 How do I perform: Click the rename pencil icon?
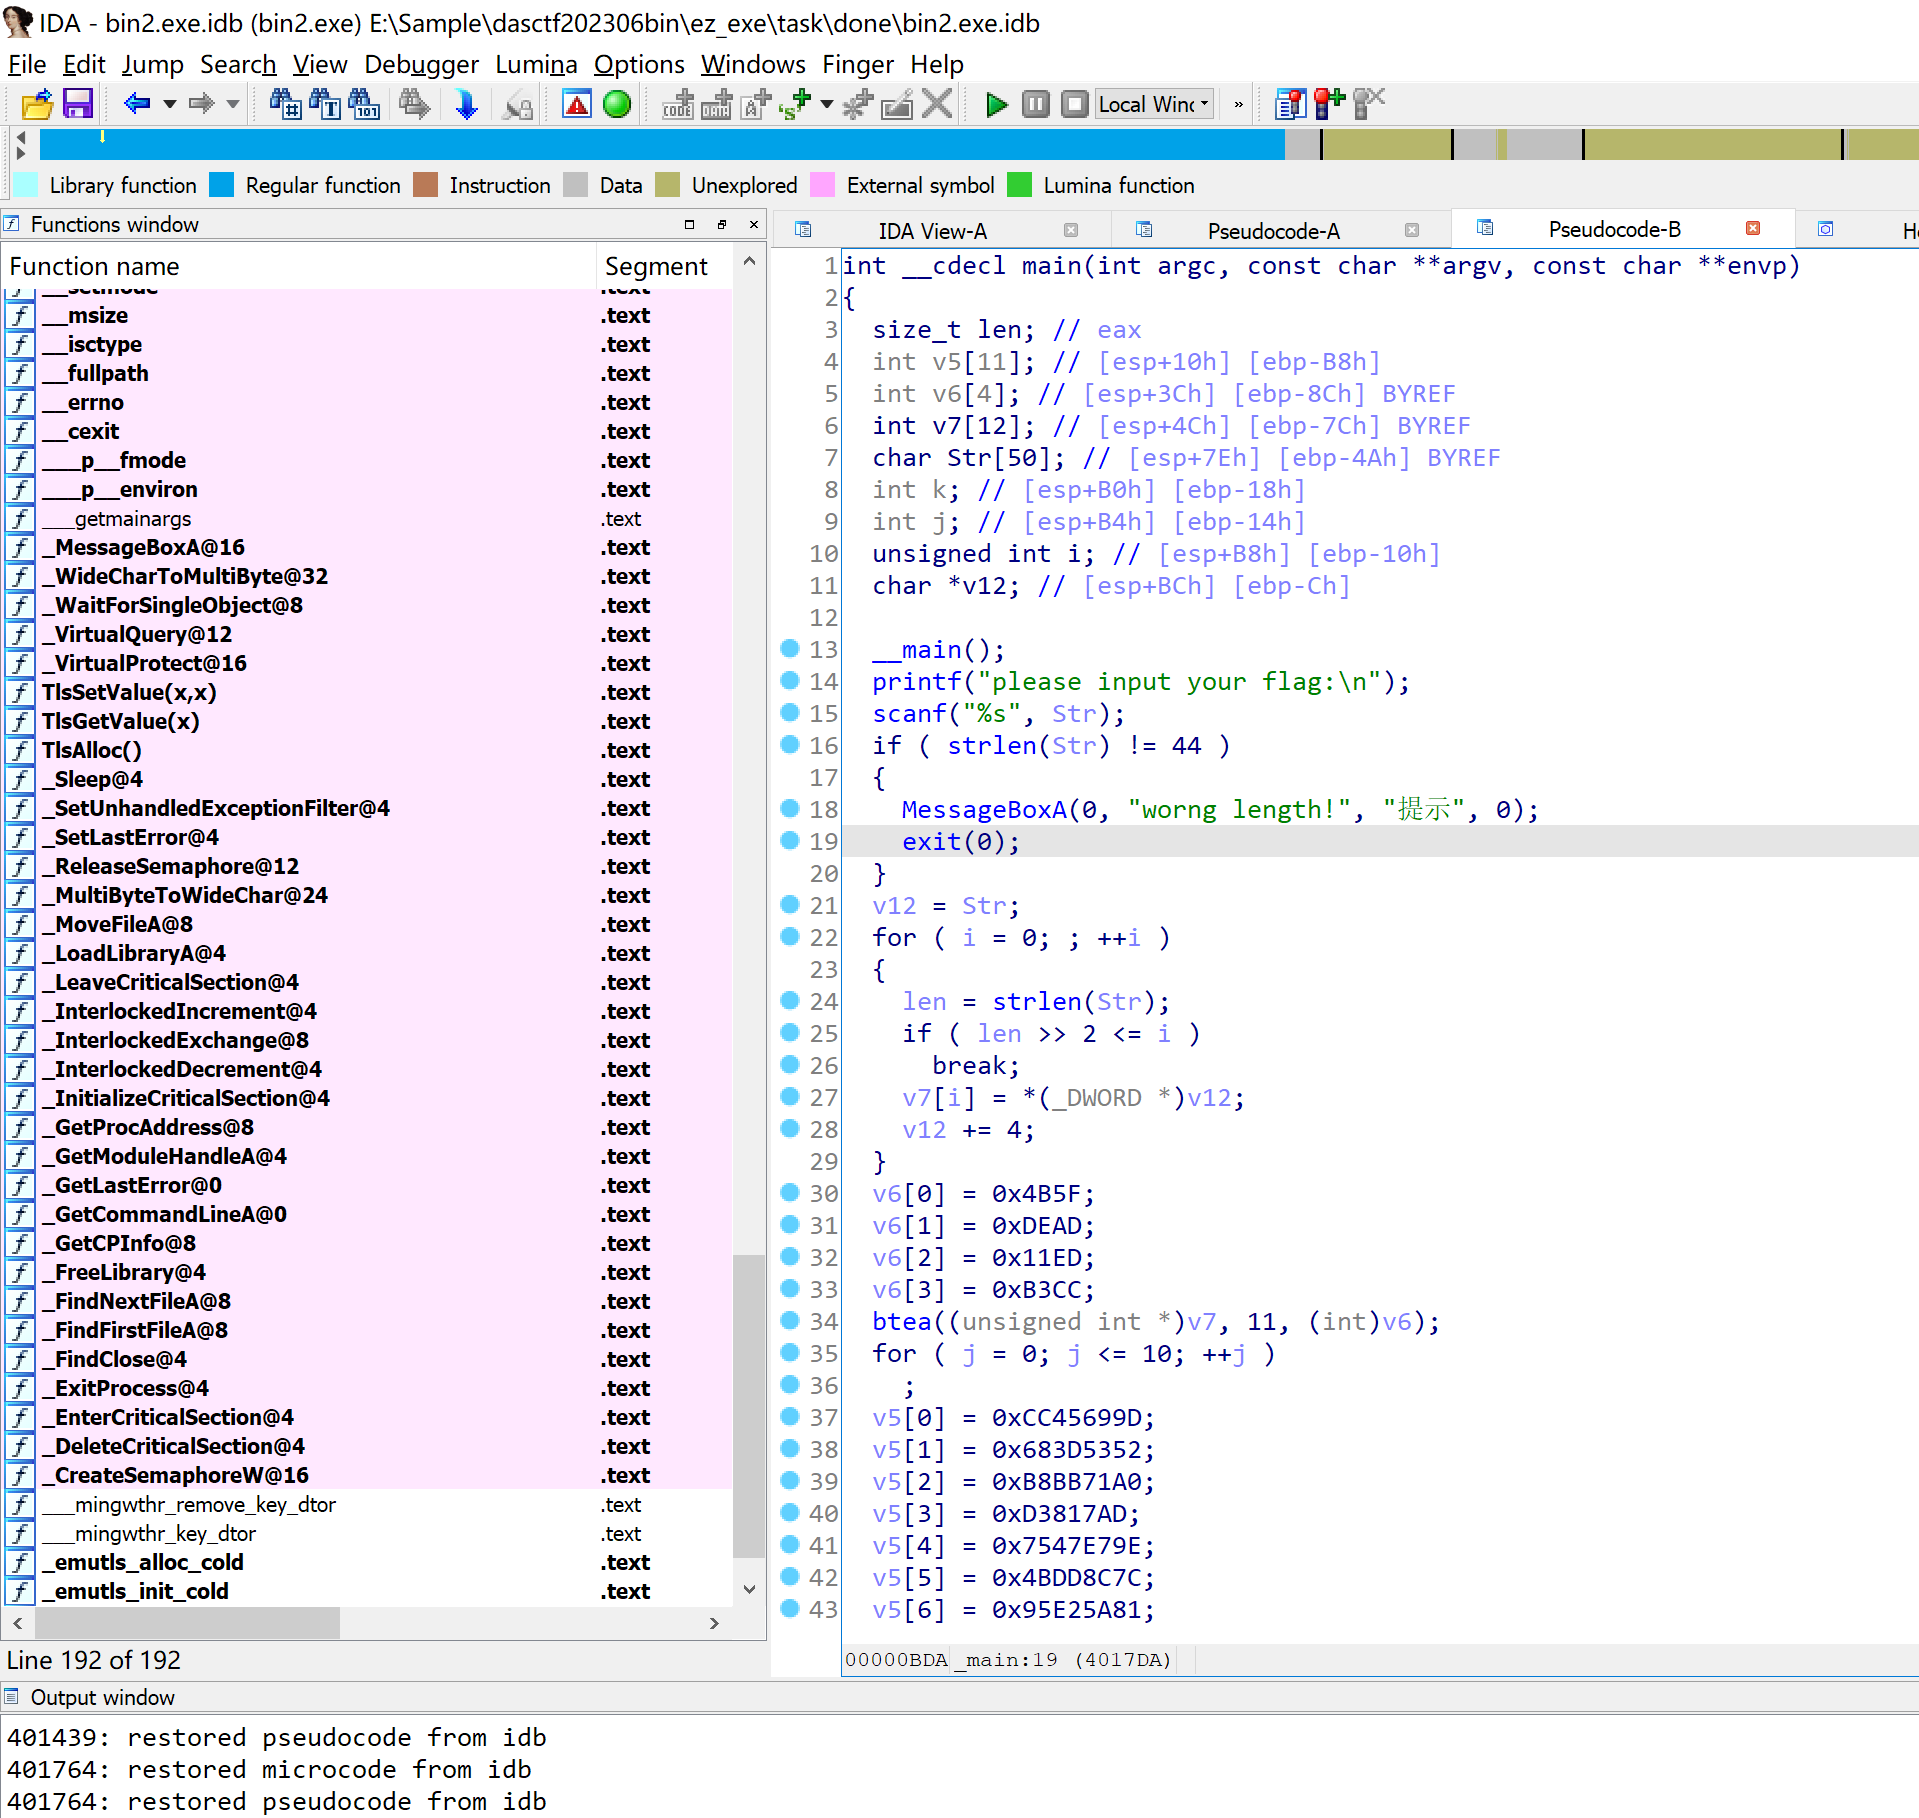pos(897,104)
